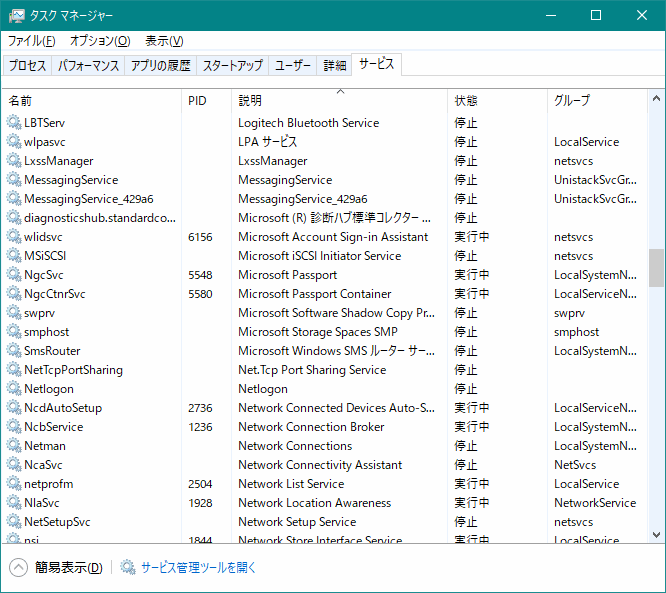Select the サービス tab
The image size is (666, 593).
coord(376,64)
